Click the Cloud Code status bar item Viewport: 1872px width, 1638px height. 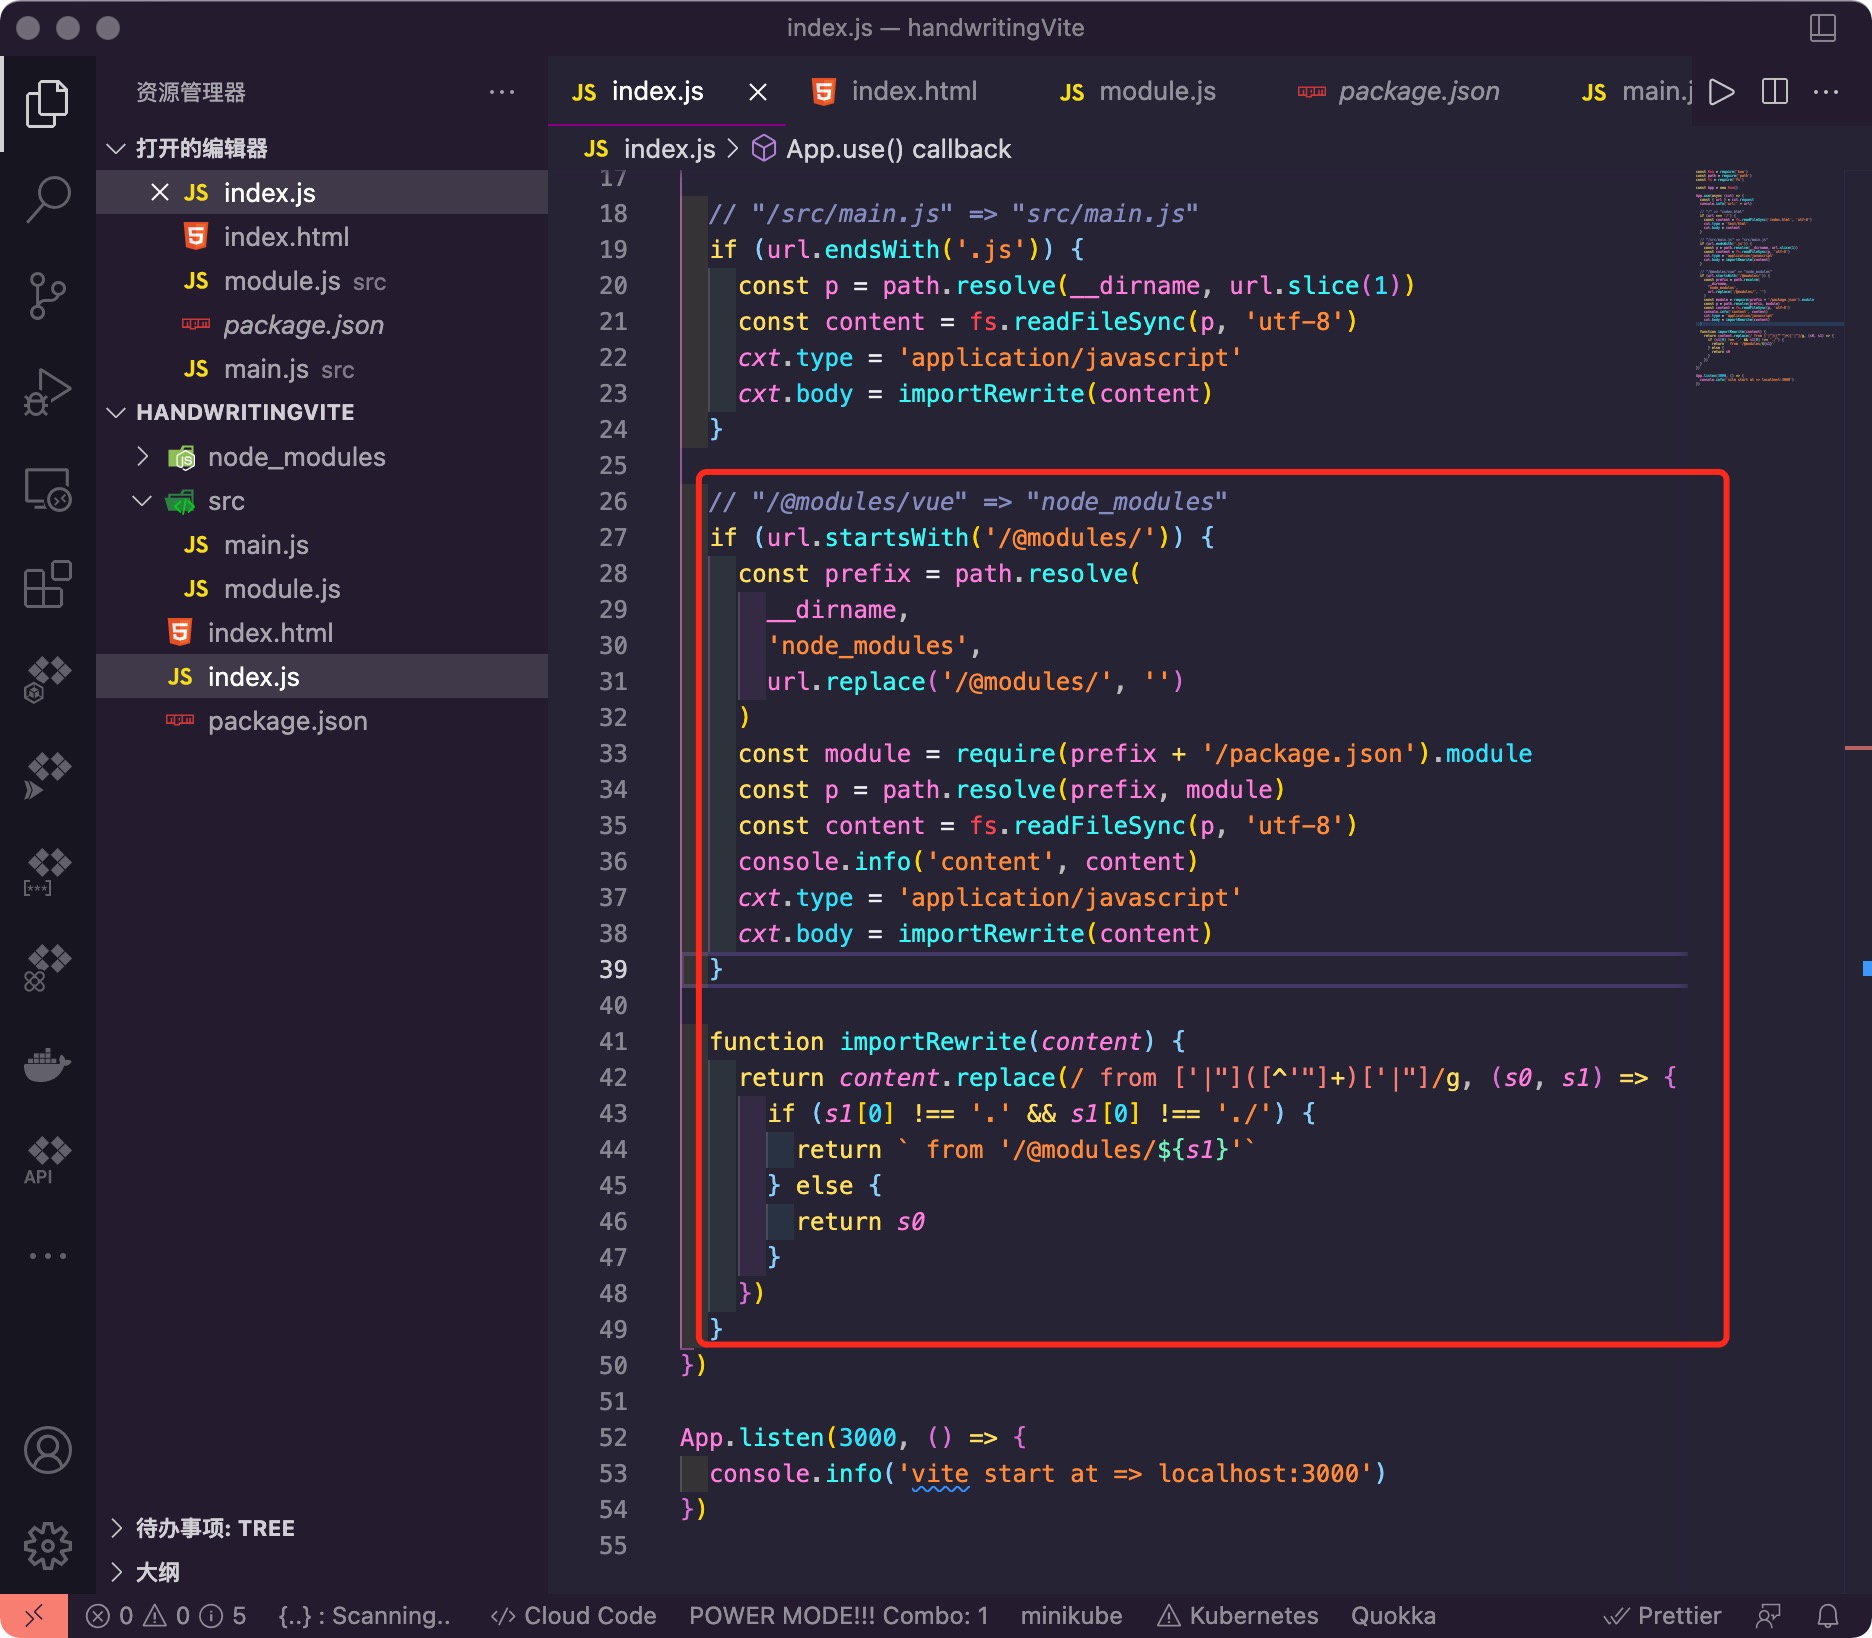tap(573, 1616)
